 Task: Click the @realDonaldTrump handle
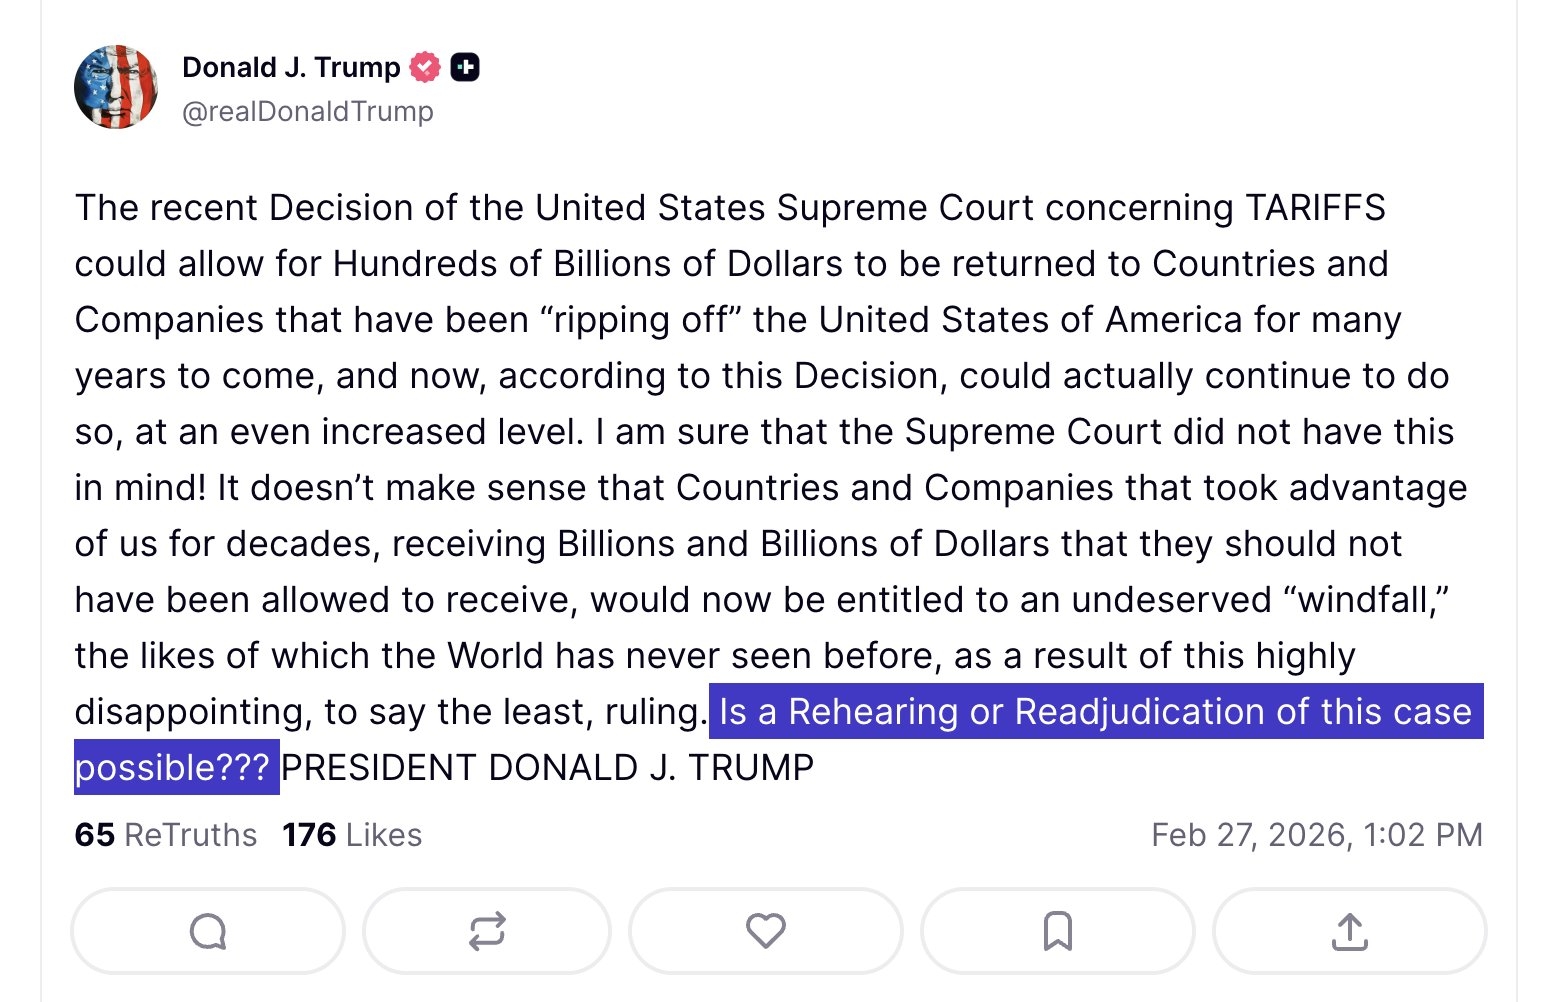pyautogui.click(x=308, y=111)
